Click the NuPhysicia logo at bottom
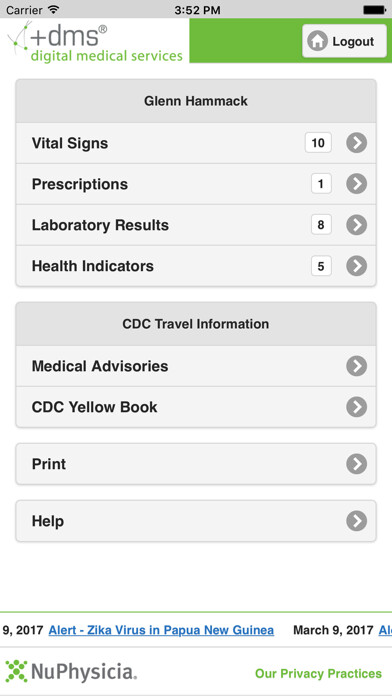The width and height of the screenshot is (392, 696). coord(71,671)
